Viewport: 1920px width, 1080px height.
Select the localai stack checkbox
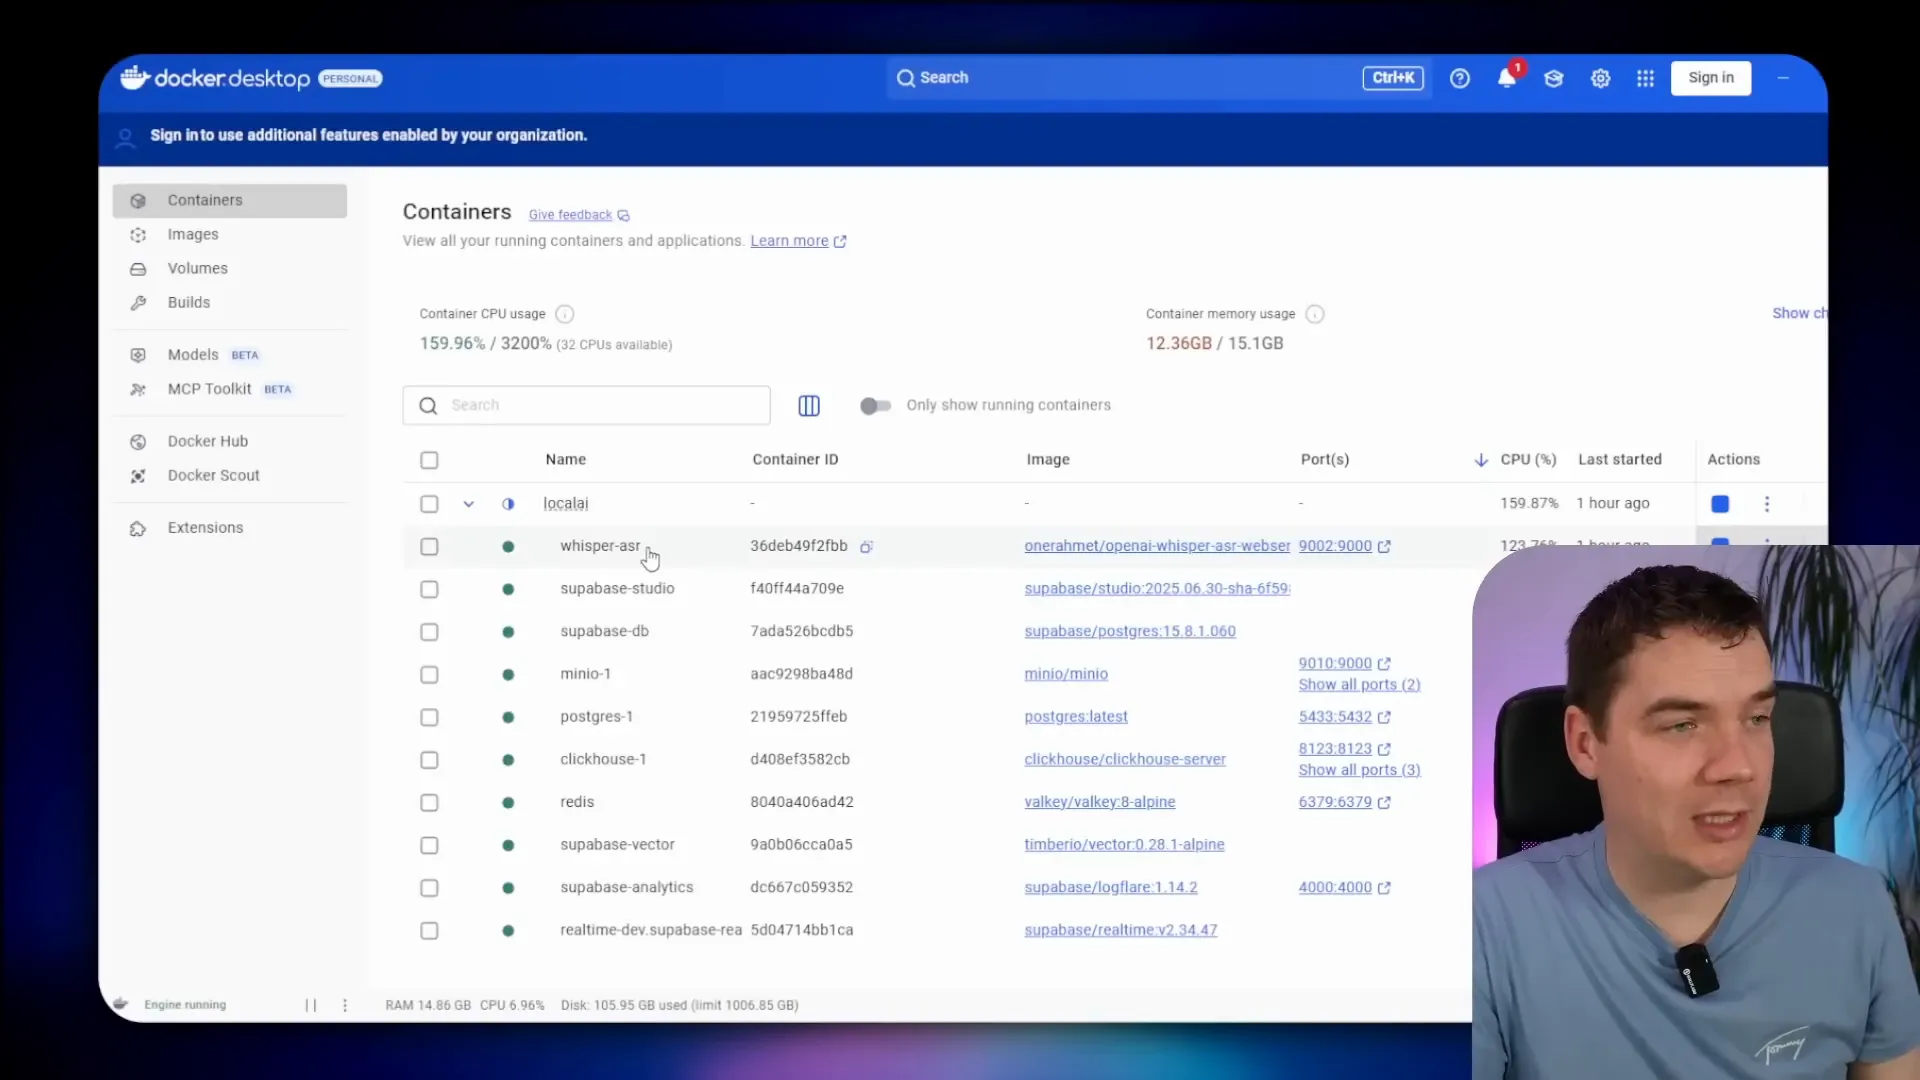[x=429, y=504]
